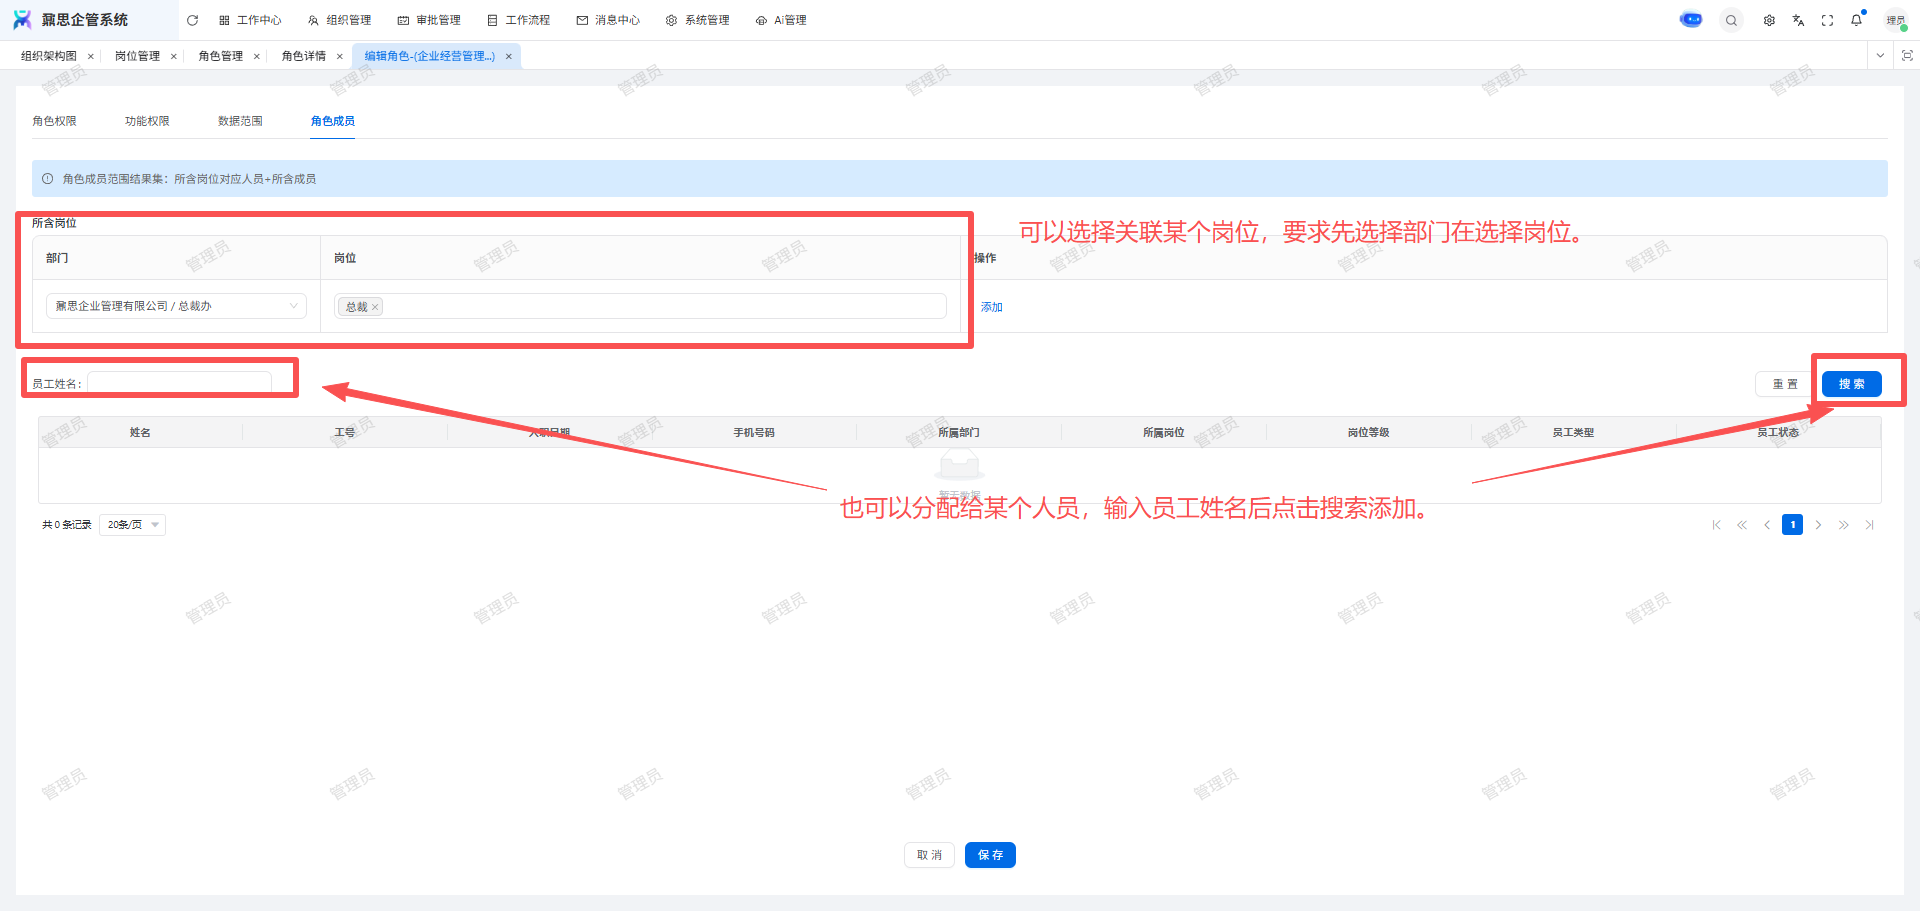Click the refresh icon in top bar
This screenshot has height=911, width=1920.
click(x=192, y=20)
